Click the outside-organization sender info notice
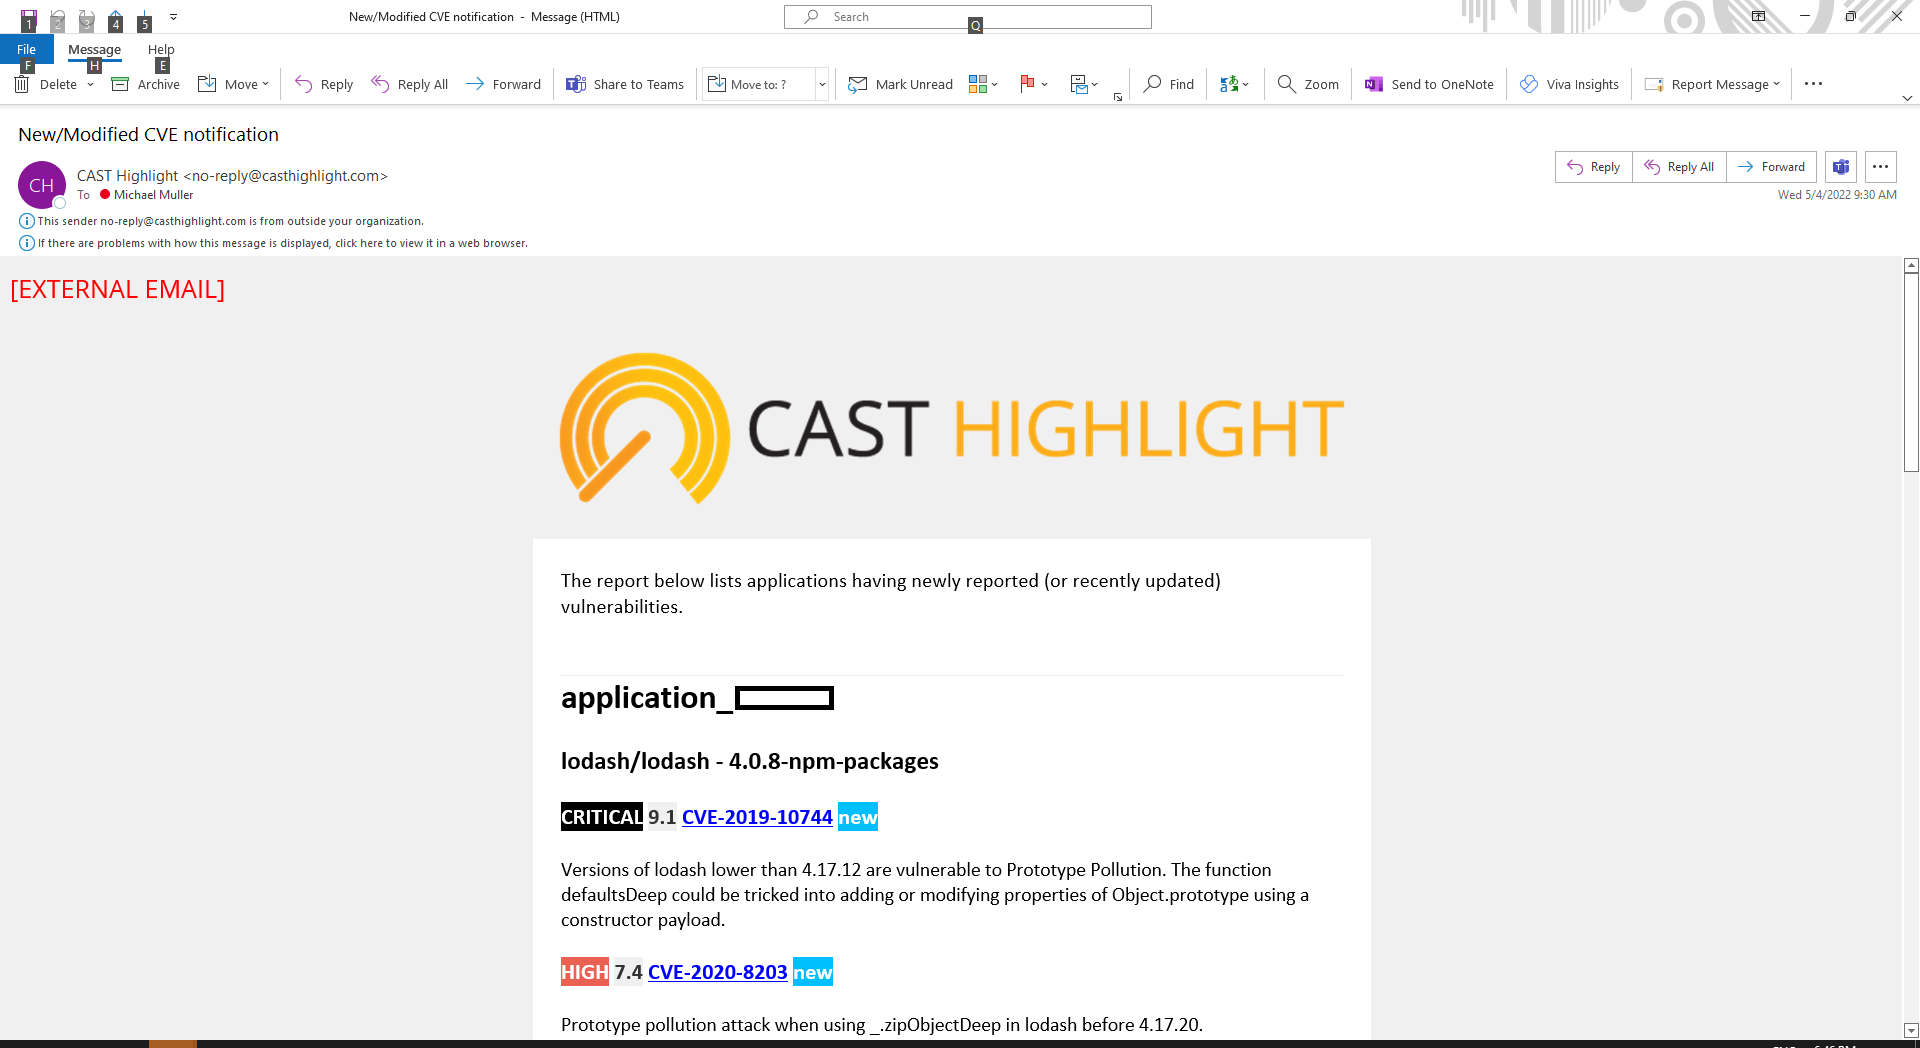The image size is (1920, 1048). (222, 221)
